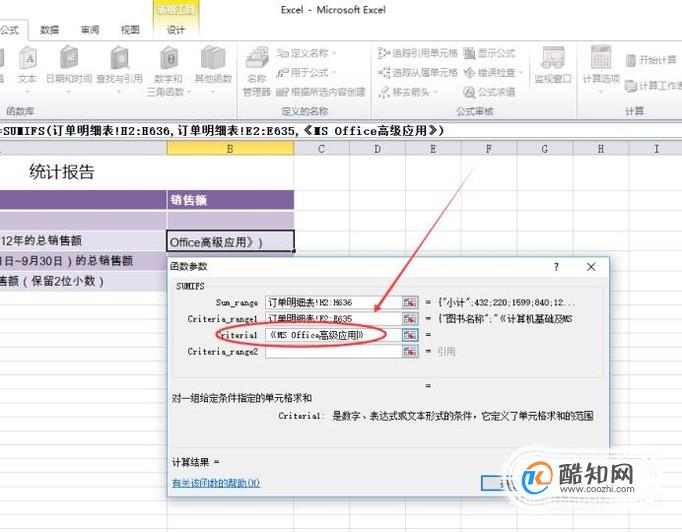The image size is (682, 532).
Task: Select column C header
Action: click(x=321, y=149)
